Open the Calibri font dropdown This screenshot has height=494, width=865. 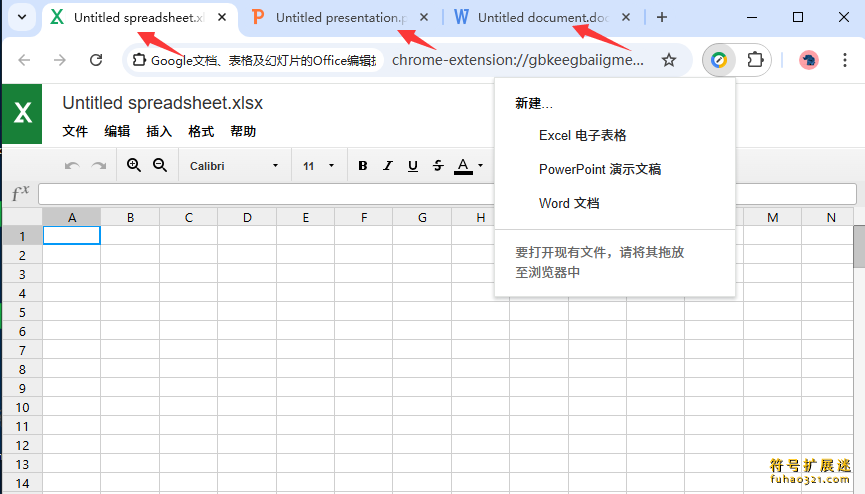click(234, 166)
